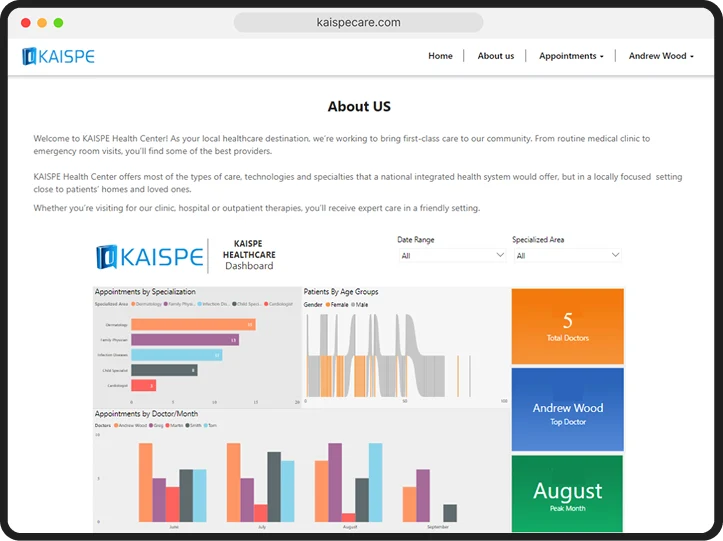Viewport: 723px width, 541px height.
Task: Click the Andrew Wood doctor legend dot
Action: tap(117, 425)
